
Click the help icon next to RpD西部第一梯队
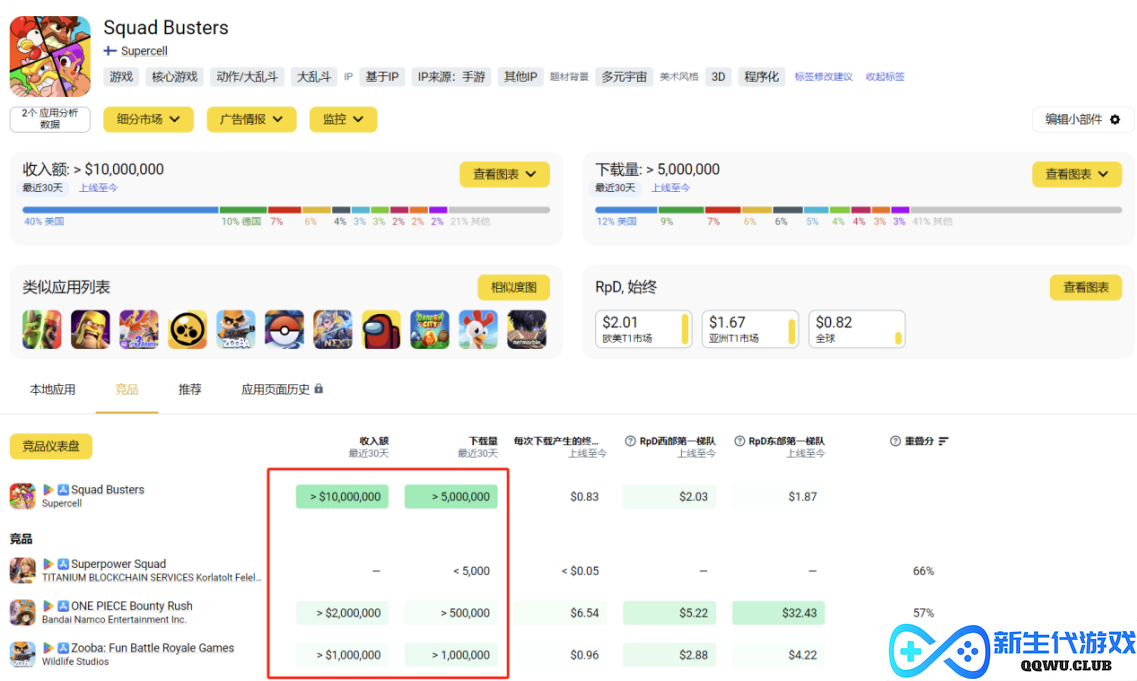pyautogui.click(x=630, y=441)
